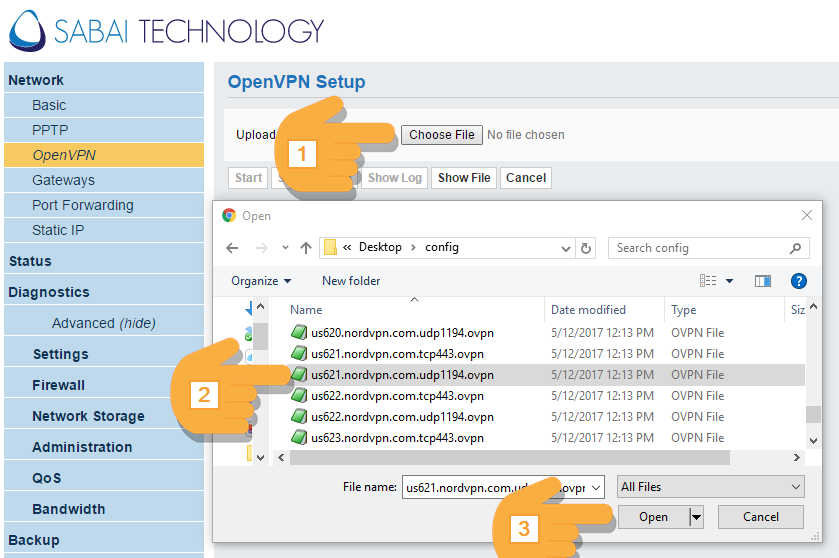Click the Refresh icon beside address bar
839x558 pixels.
(x=586, y=248)
